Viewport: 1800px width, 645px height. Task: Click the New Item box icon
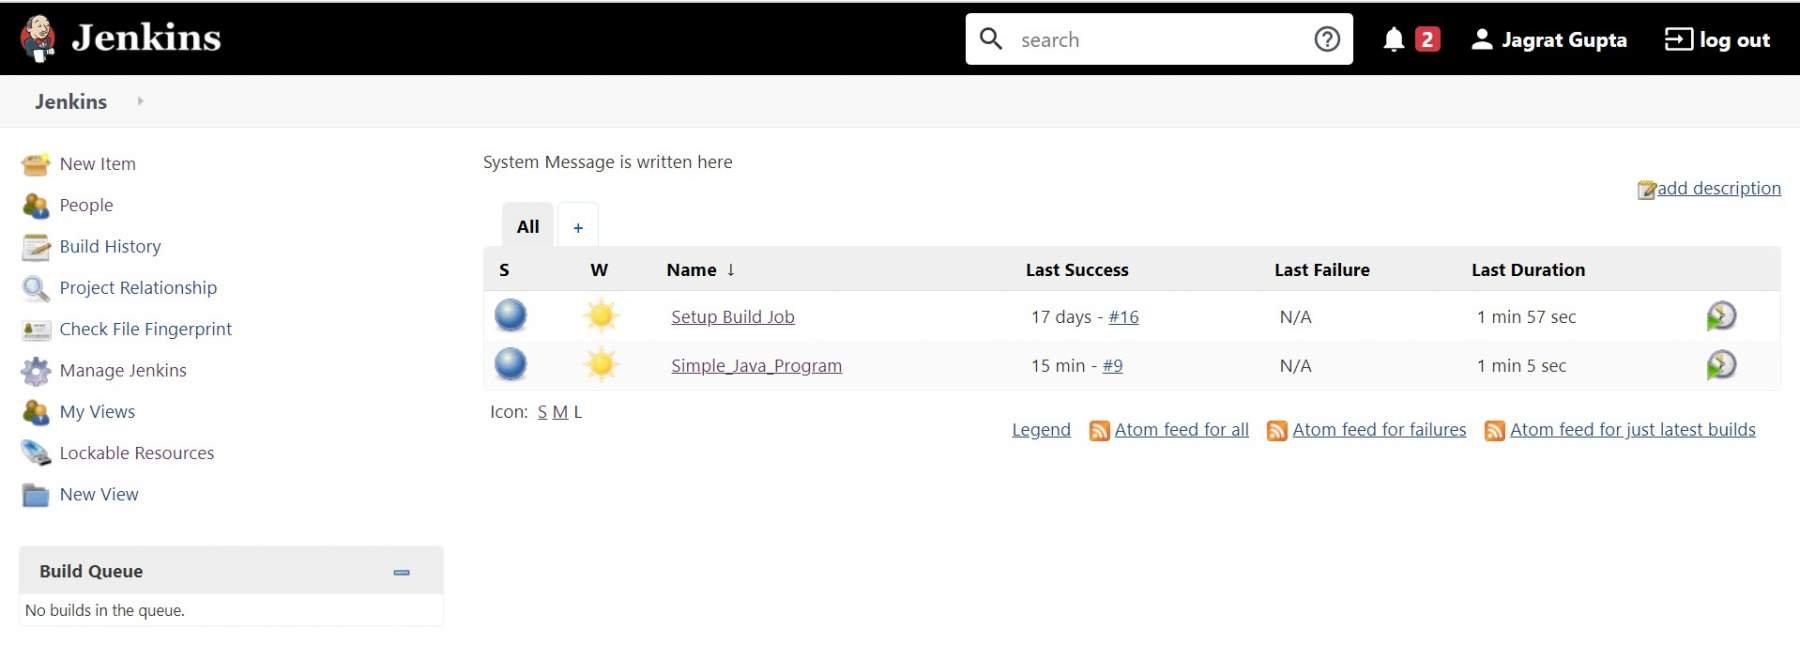[36, 164]
